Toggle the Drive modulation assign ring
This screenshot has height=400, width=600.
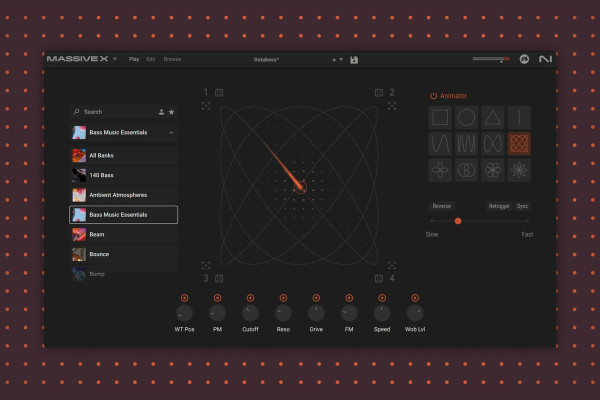click(x=316, y=298)
